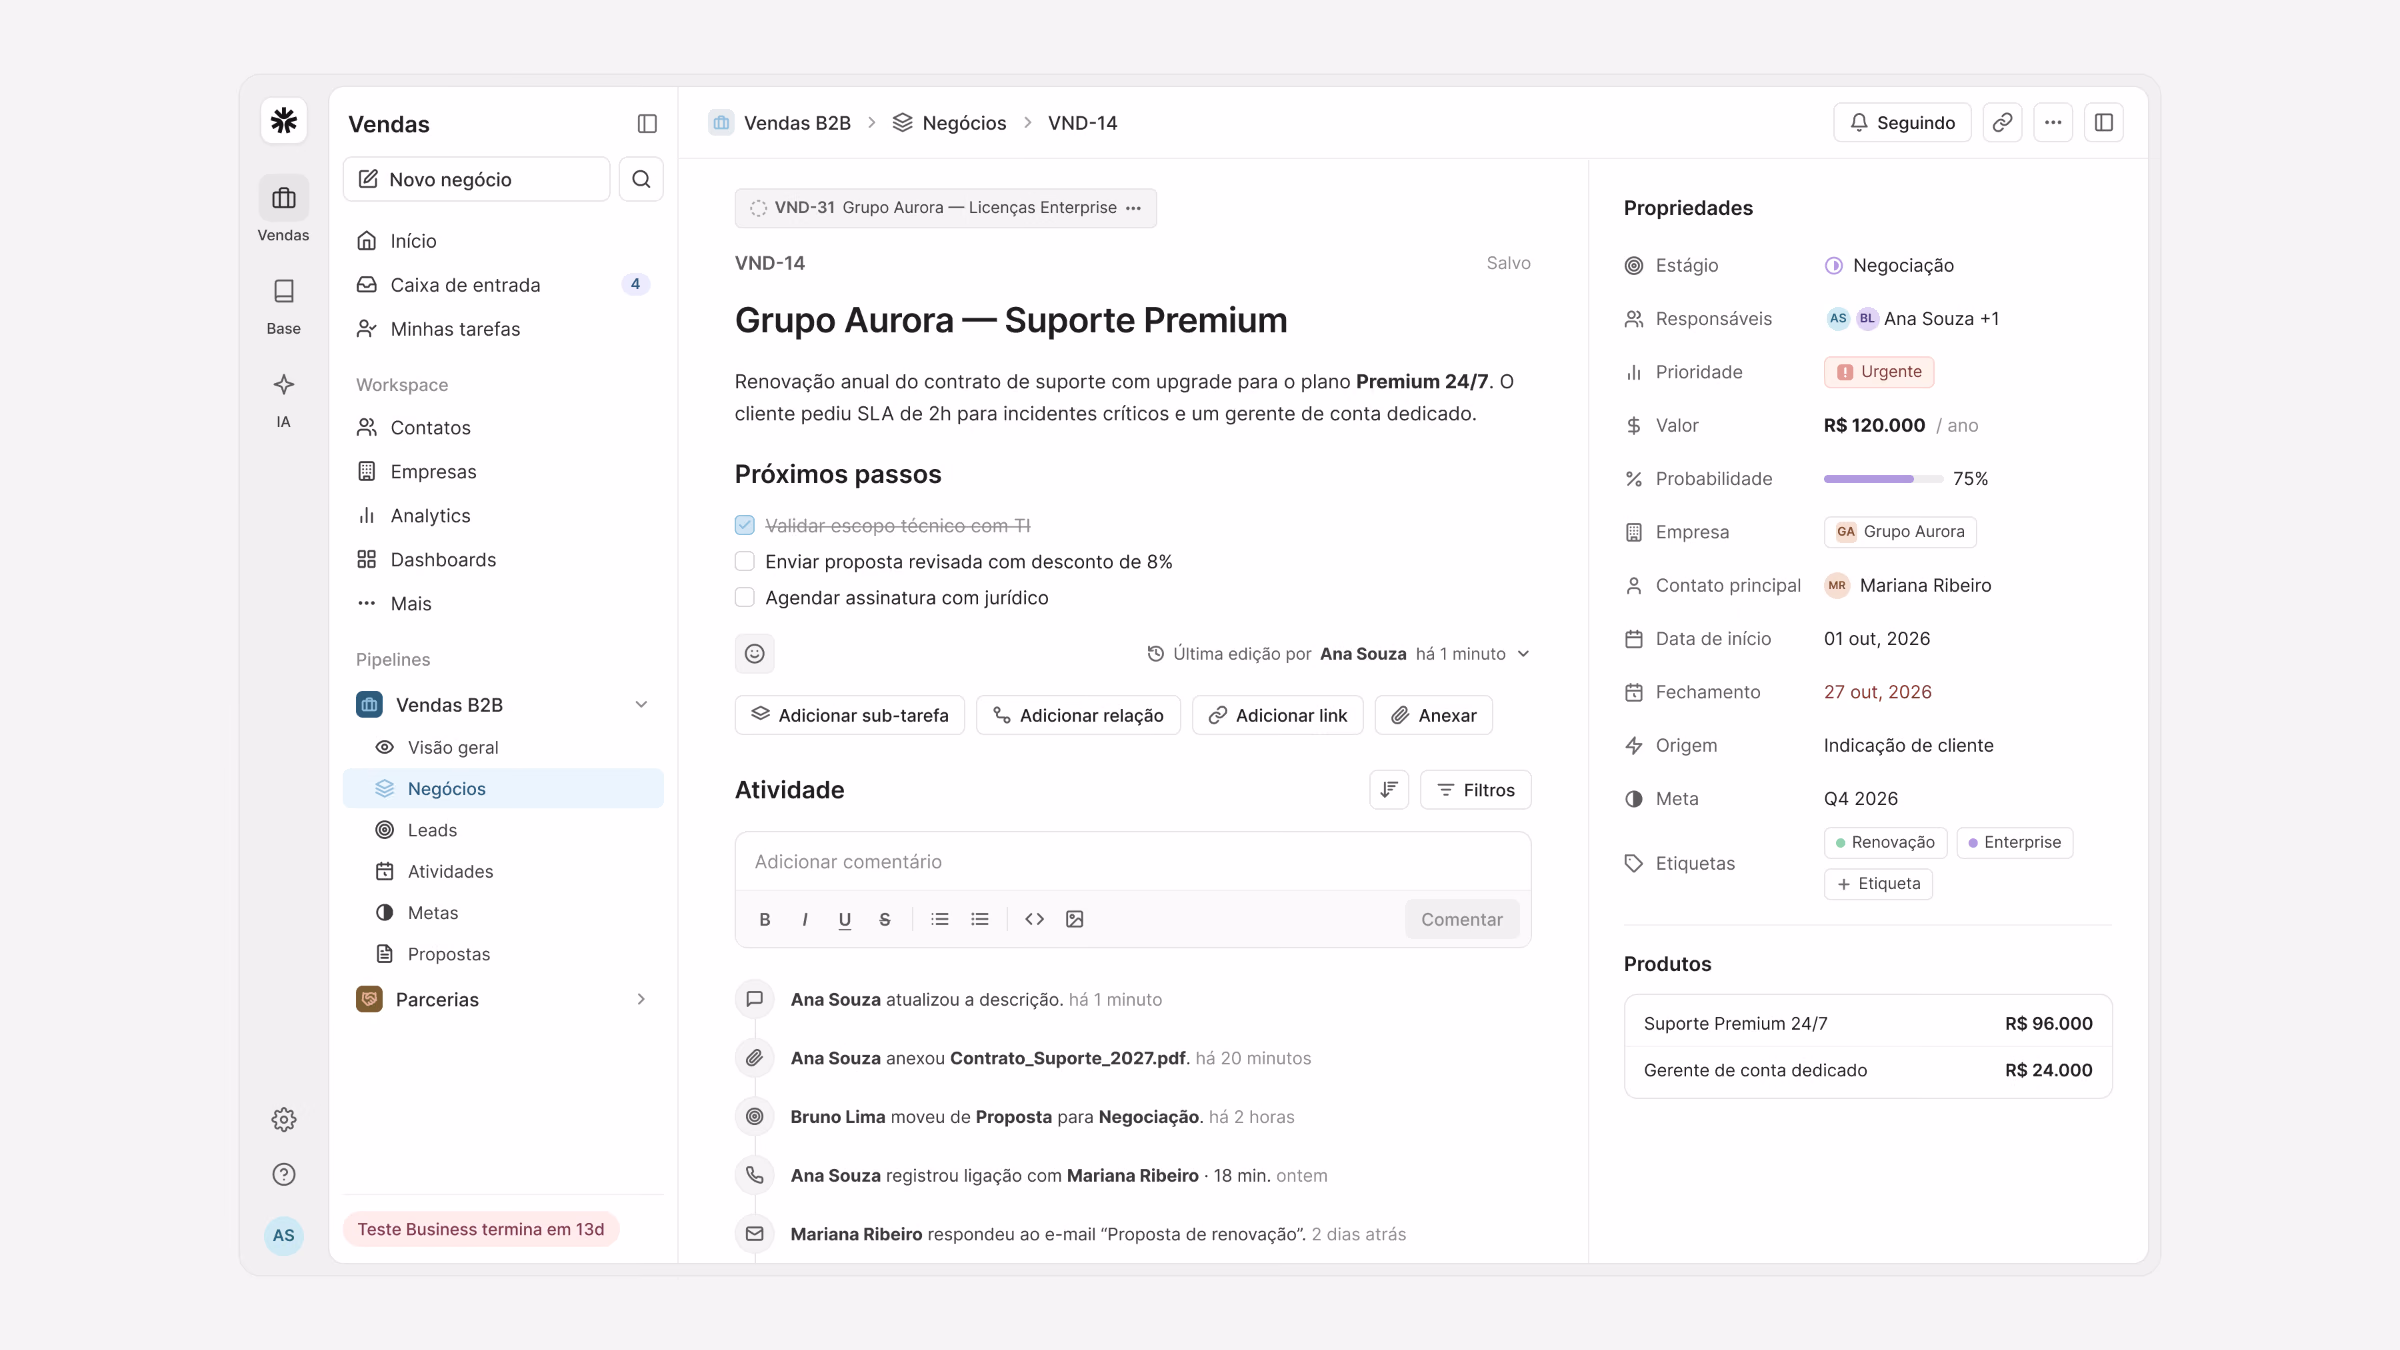Insert numbered list in the comment editor

point(940,919)
